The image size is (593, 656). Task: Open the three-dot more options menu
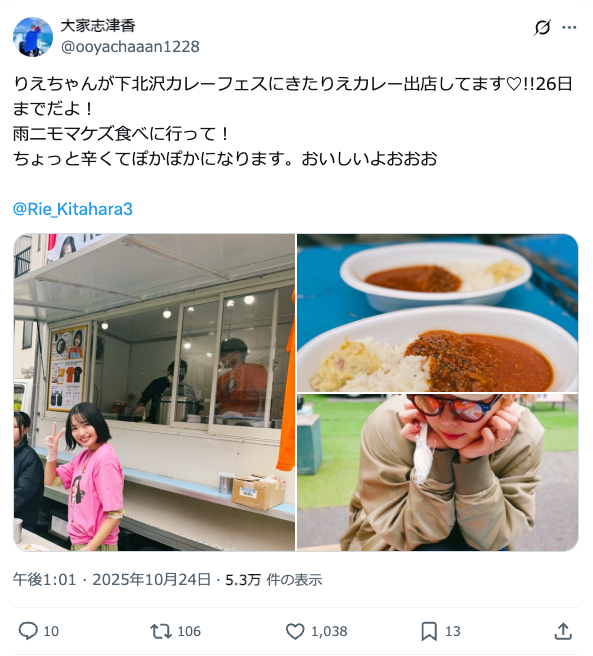569,28
